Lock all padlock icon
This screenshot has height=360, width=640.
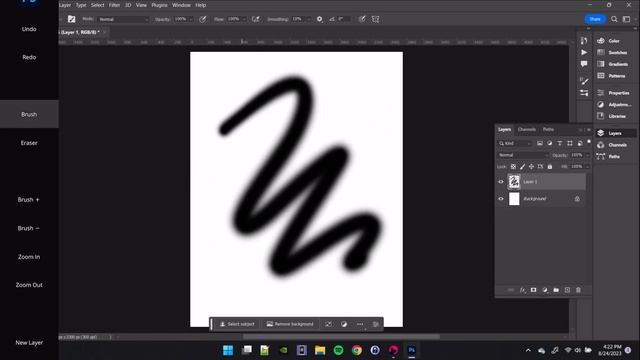point(550,167)
